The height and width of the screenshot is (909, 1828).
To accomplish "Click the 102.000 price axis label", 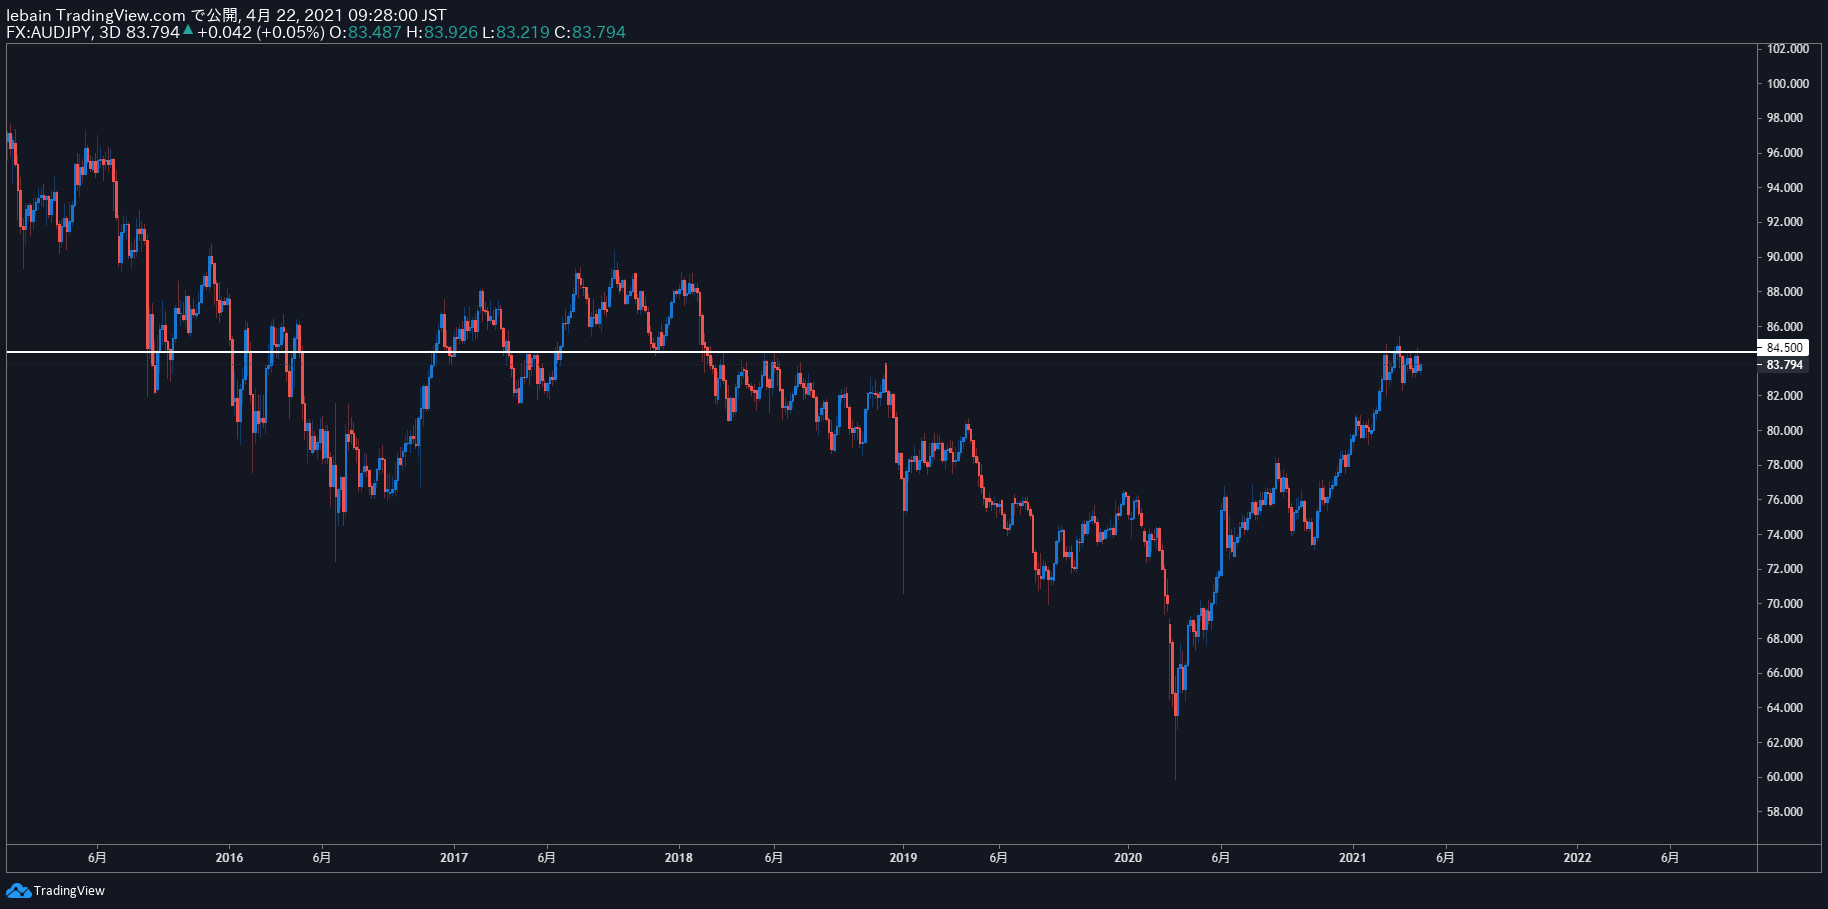I will (1787, 49).
